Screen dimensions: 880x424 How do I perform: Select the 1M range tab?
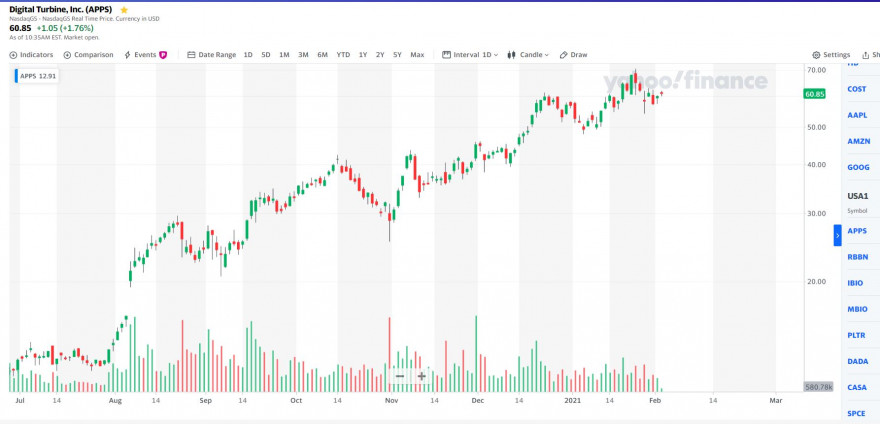[x=285, y=54]
